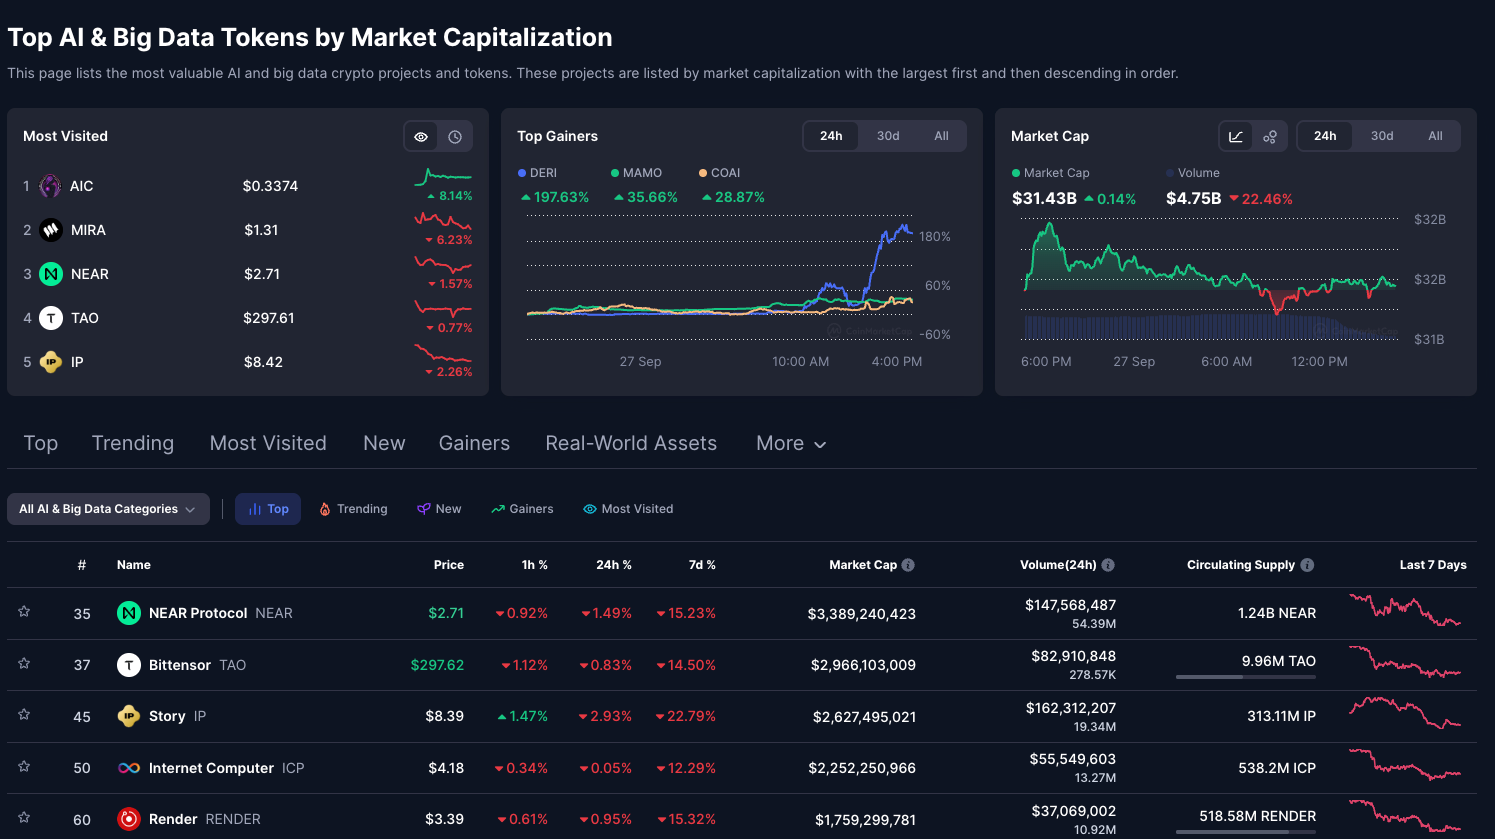Click the info icon beside Volume(24h) header
Screen dimensions: 1495x839
[x=1108, y=565]
